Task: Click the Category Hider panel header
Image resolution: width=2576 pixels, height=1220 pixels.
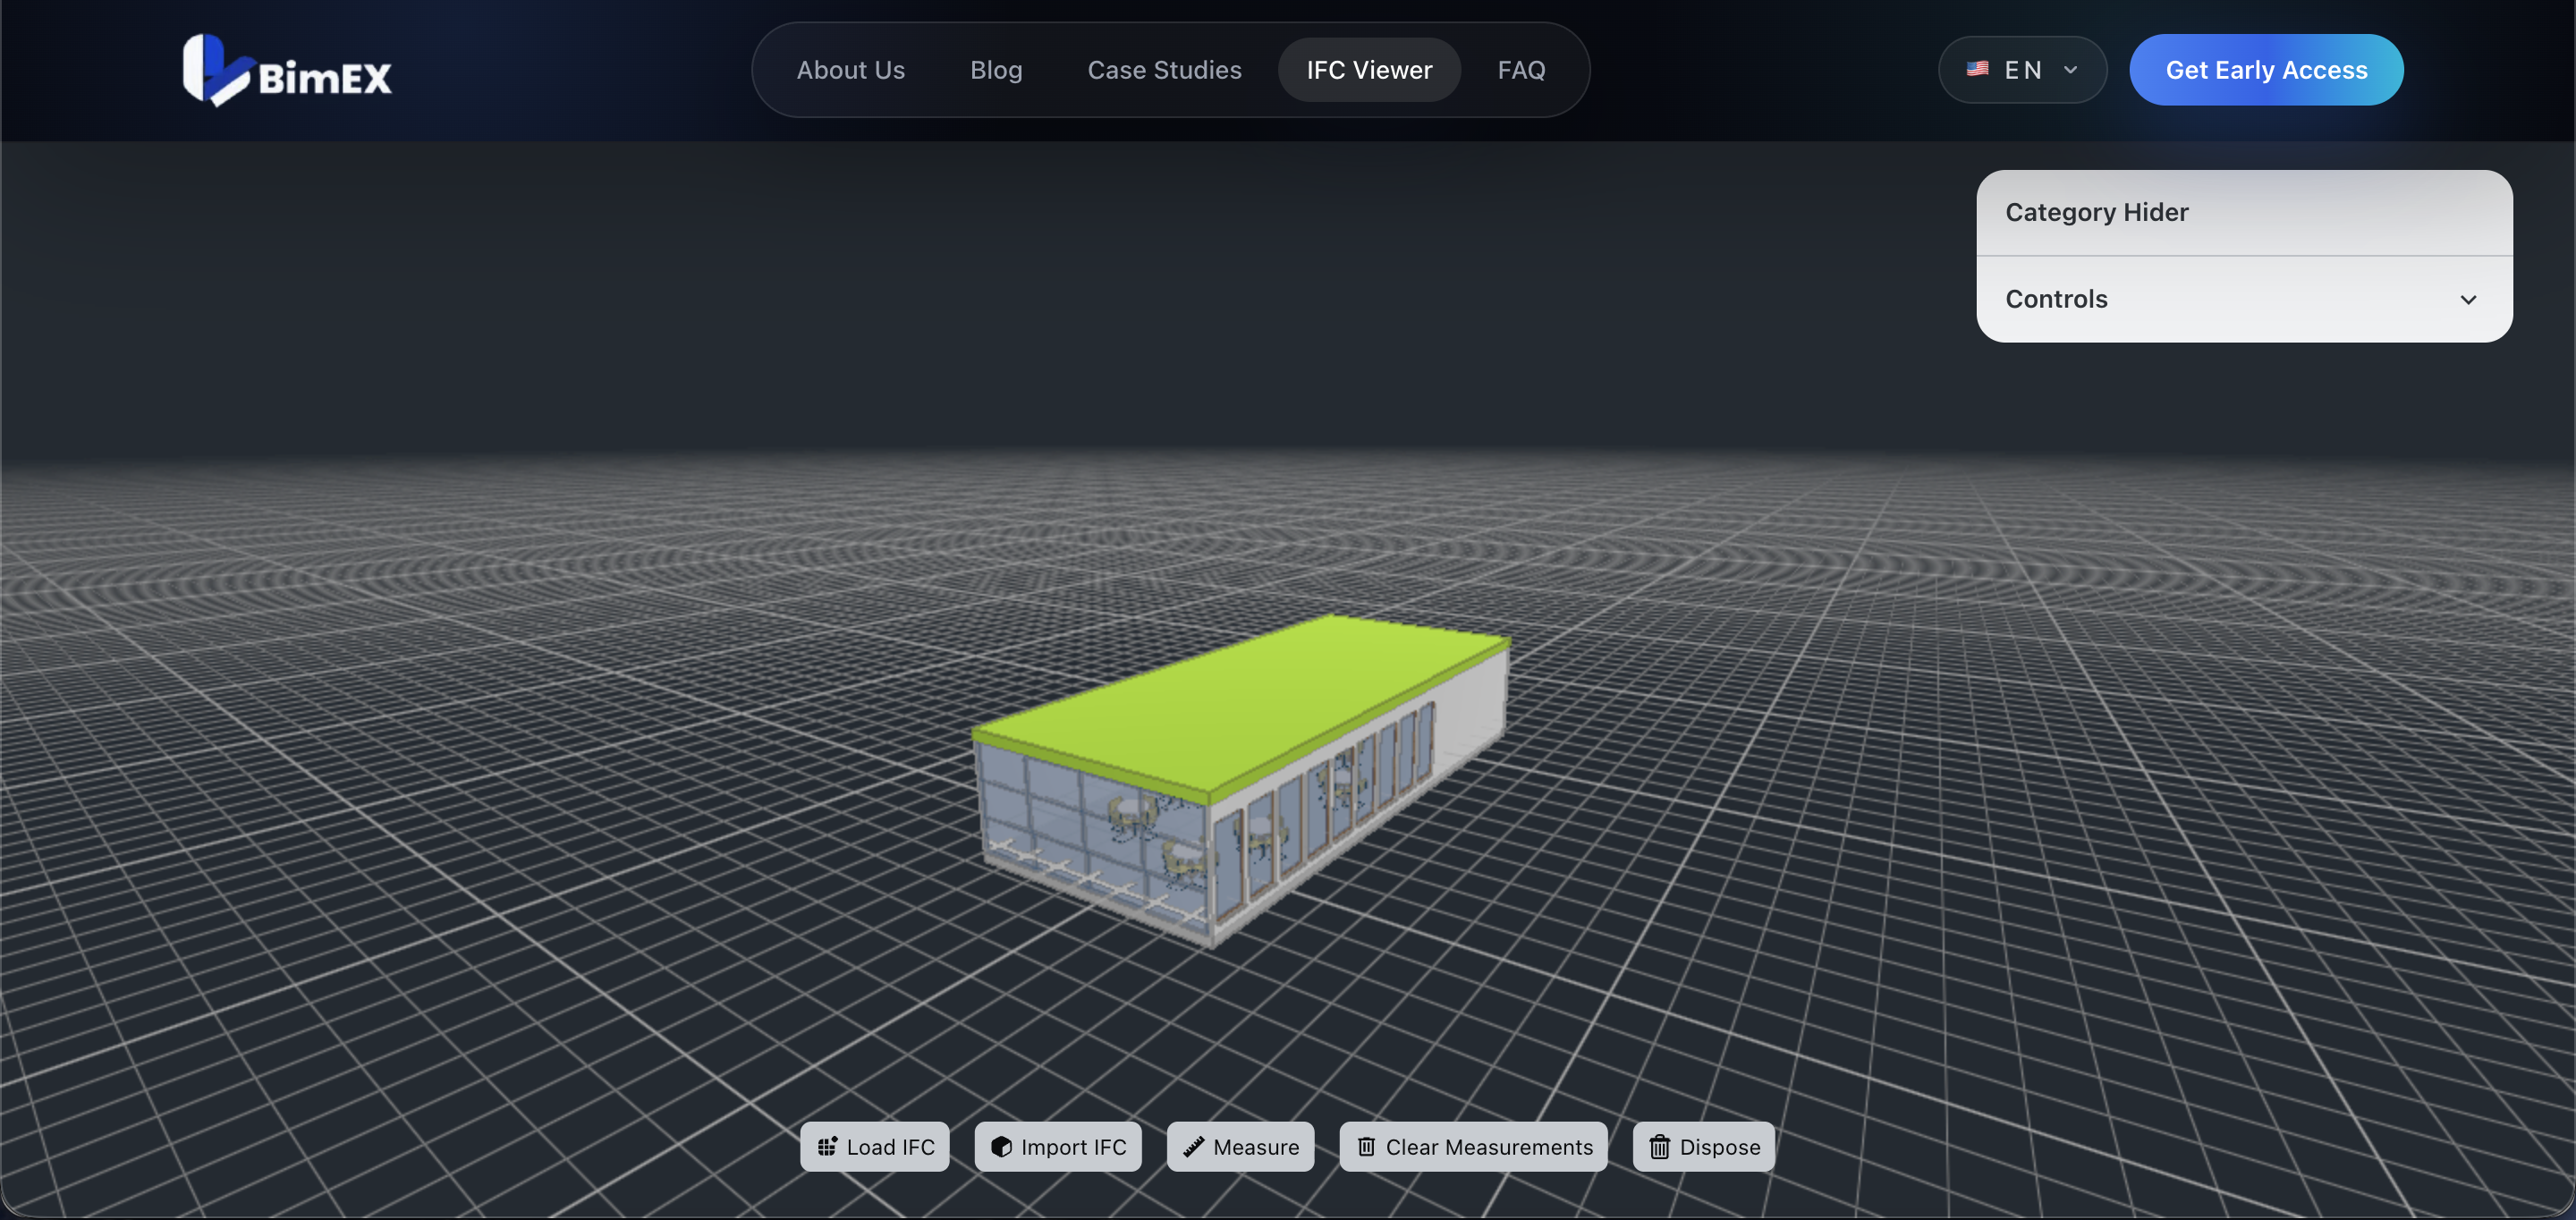Action: point(2244,212)
